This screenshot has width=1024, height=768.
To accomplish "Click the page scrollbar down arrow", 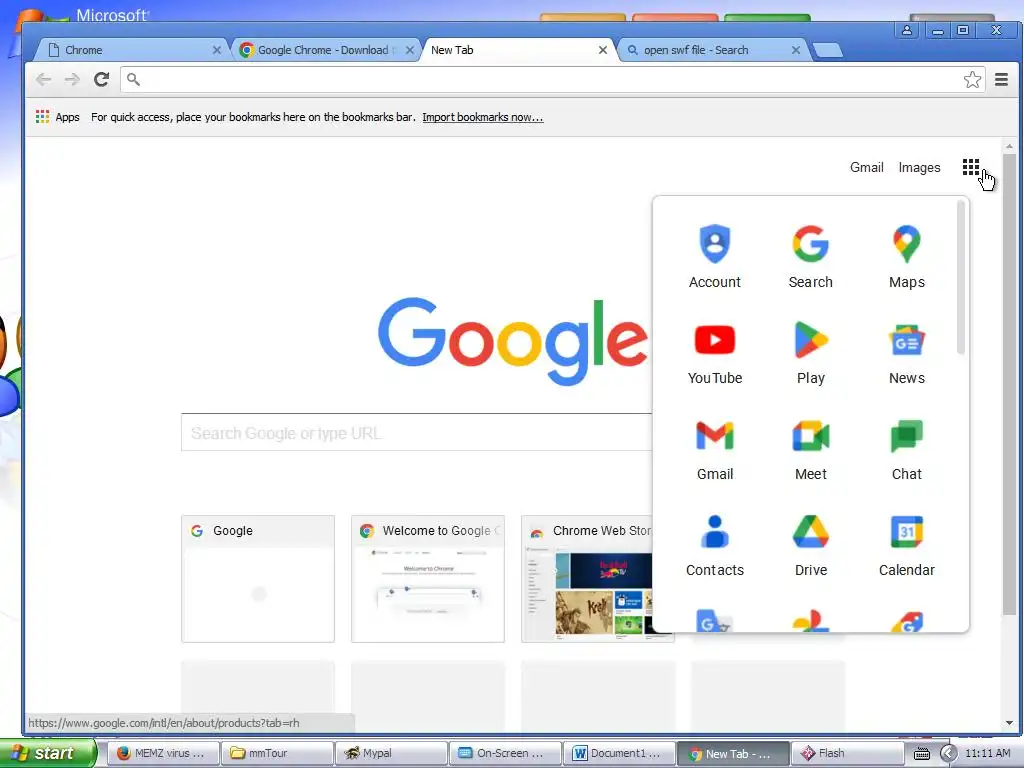I will 1009,723.
